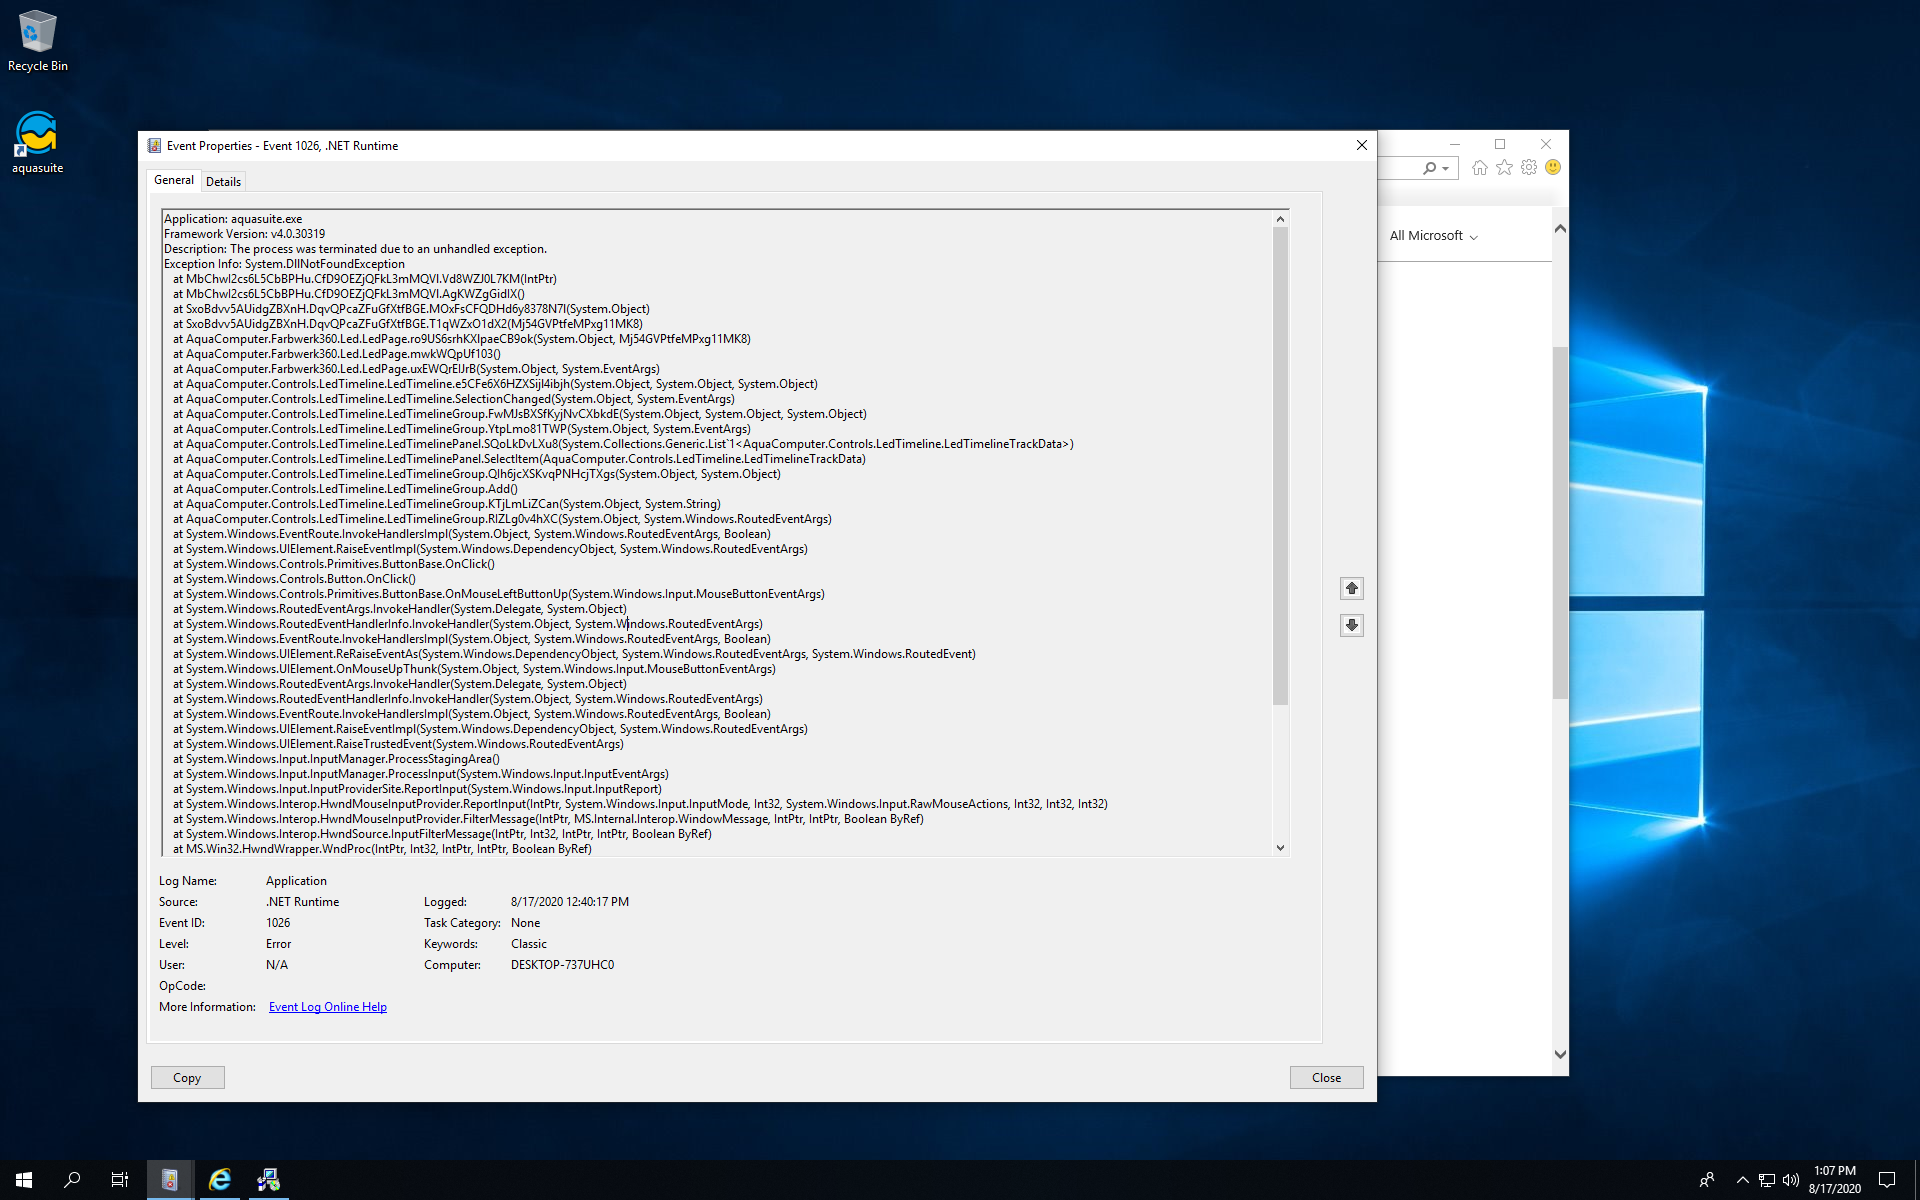The width and height of the screenshot is (1920, 1200).
Task: Open browser settings gear icon
Action: [1529, 168]
